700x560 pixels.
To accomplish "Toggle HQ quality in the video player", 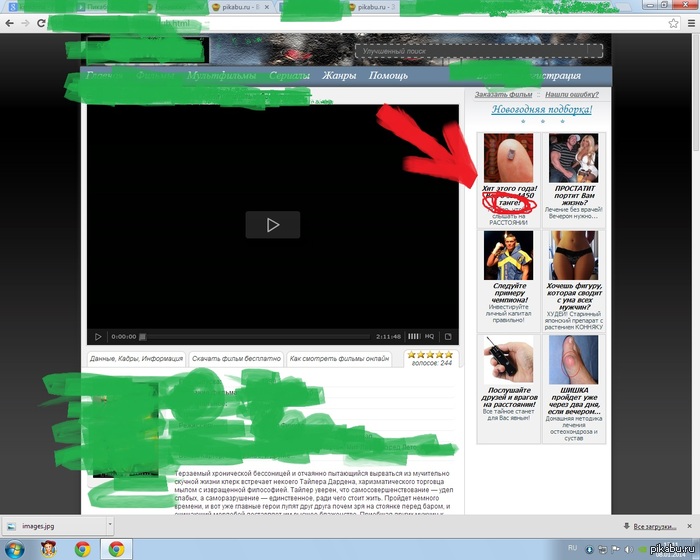I will (x=430, y=337).
